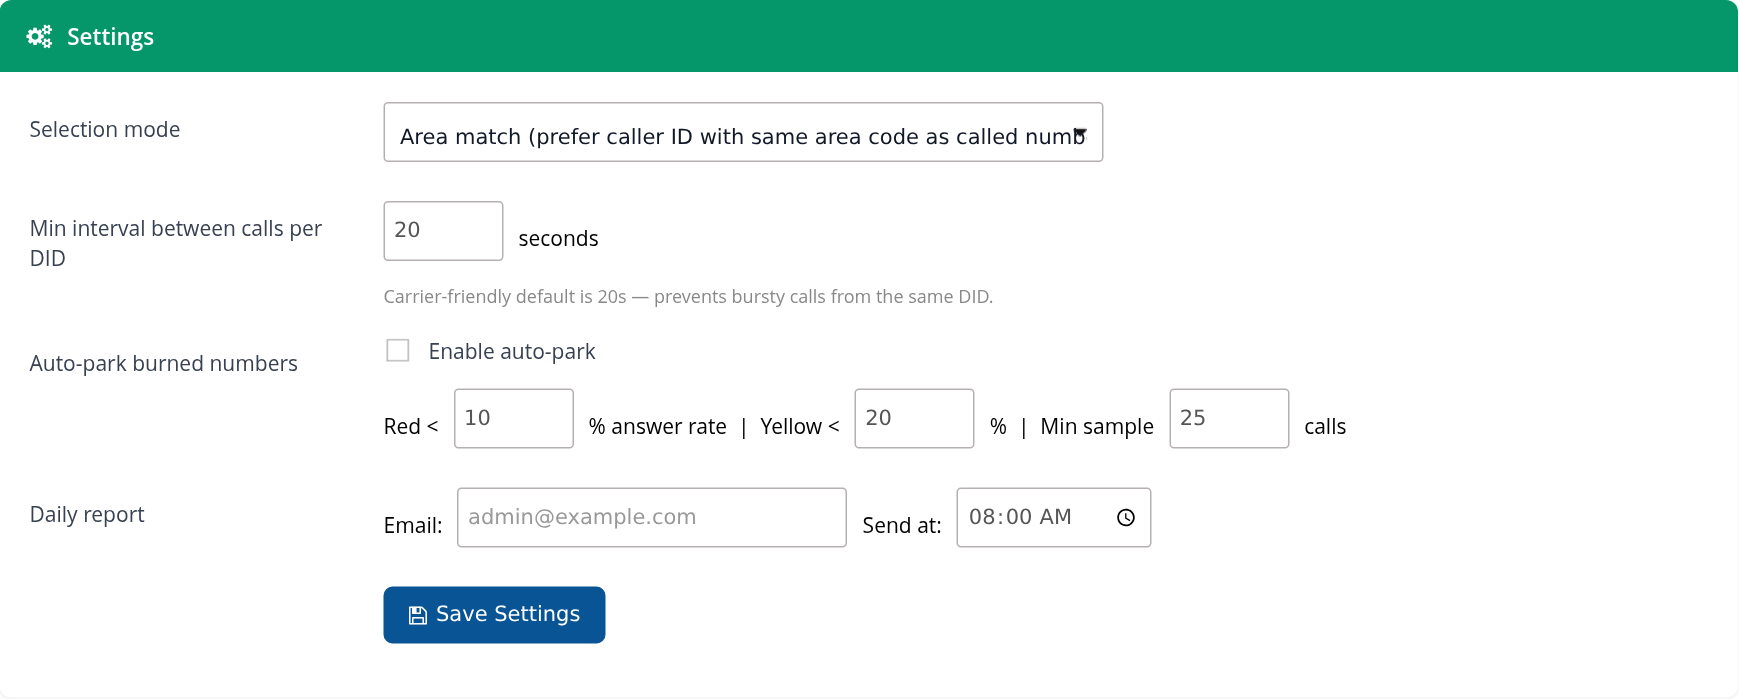
Task: Click the Yellow threshold percentage field
Action: [914, 418]
